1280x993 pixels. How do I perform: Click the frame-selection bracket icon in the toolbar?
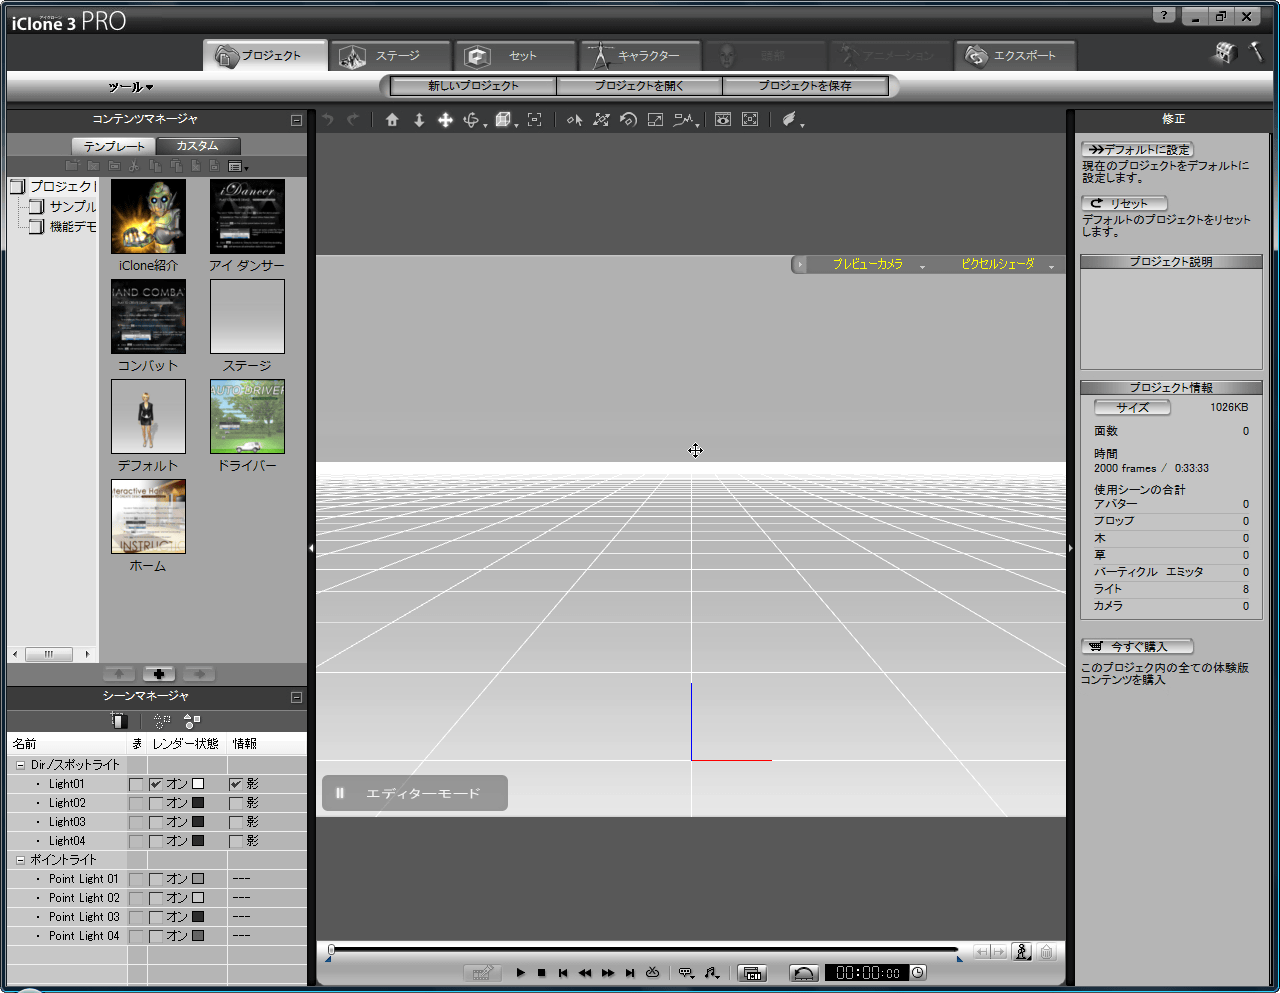click(x=535, y=119)
